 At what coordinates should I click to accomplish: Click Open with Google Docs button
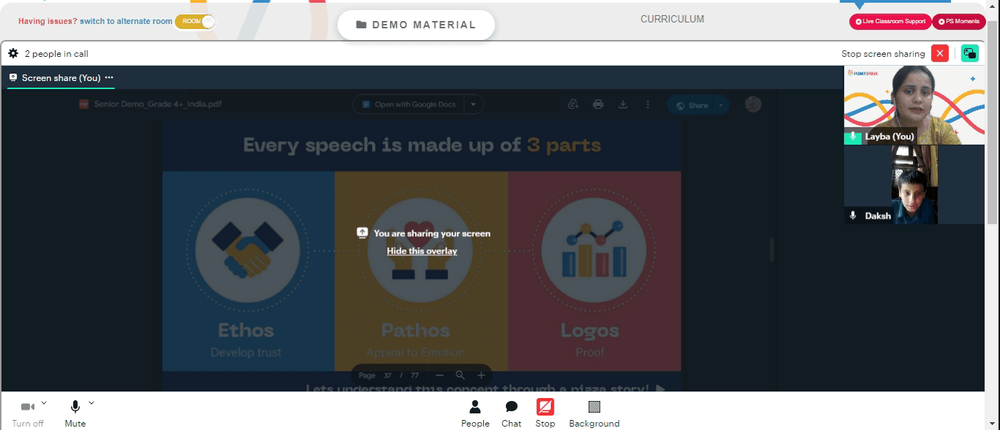point(410,105)
